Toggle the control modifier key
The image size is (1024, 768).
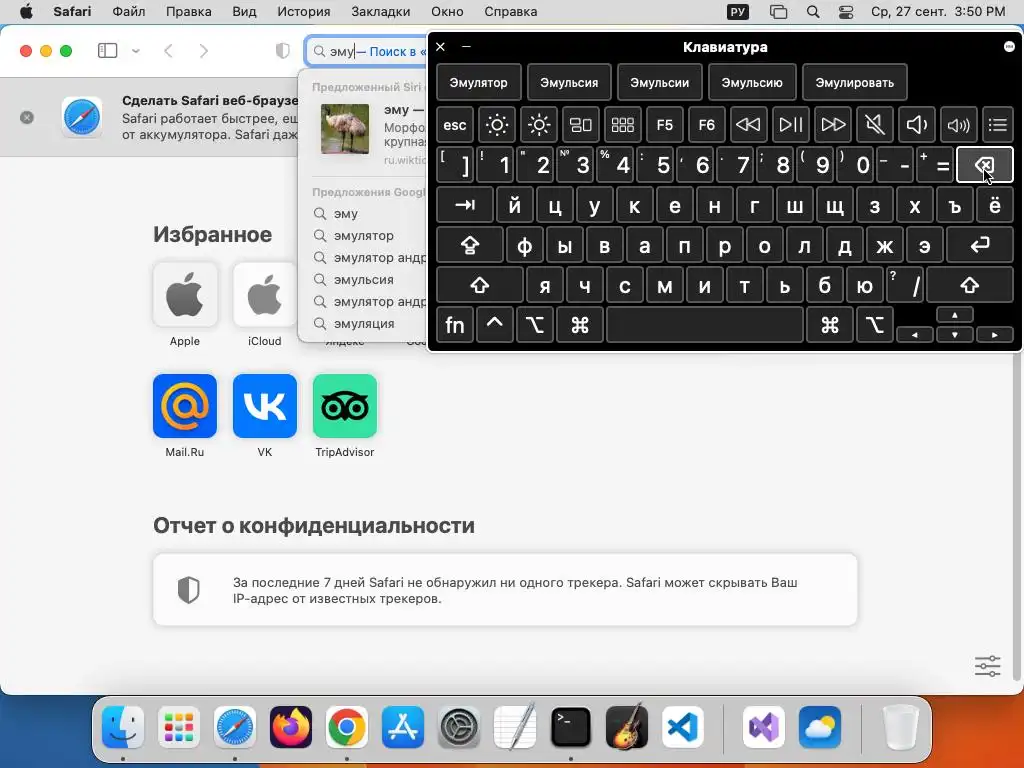point(494,325)
